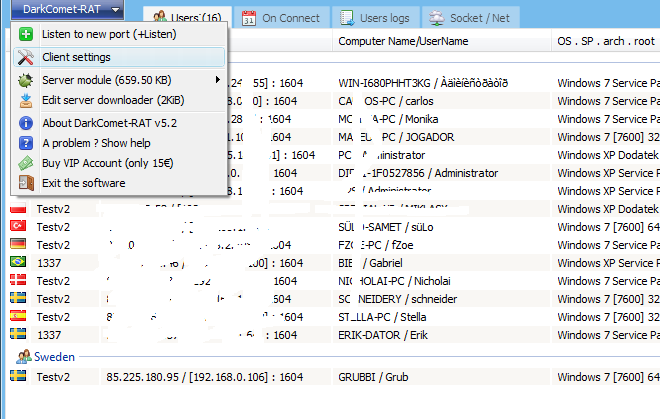Select Testv2 in the GRUBBI row
This screenshot has width=660, height=419.
click(x=53, y=377)
